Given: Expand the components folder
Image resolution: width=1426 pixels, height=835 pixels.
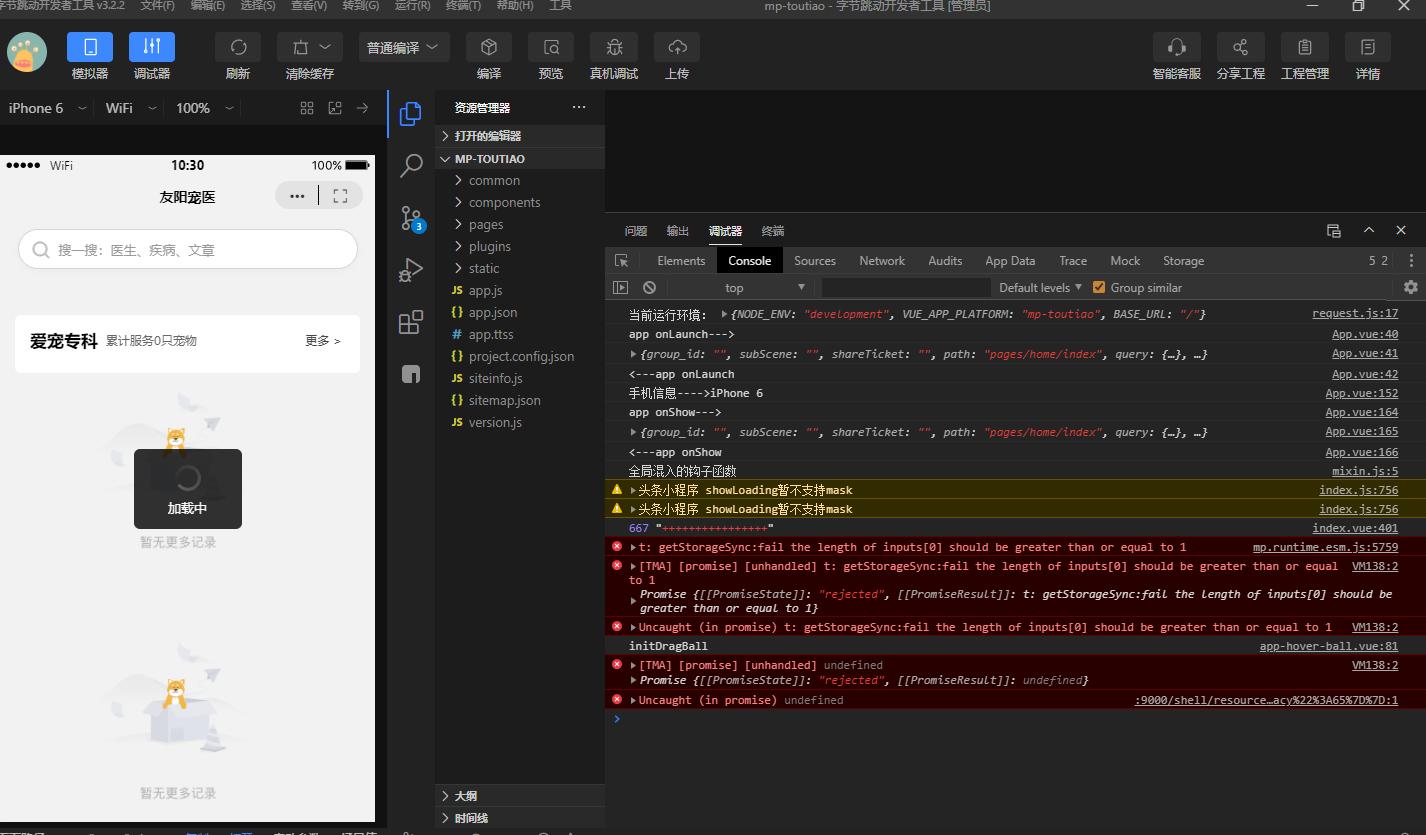Looking at the screenshot, I should point(504,202).
